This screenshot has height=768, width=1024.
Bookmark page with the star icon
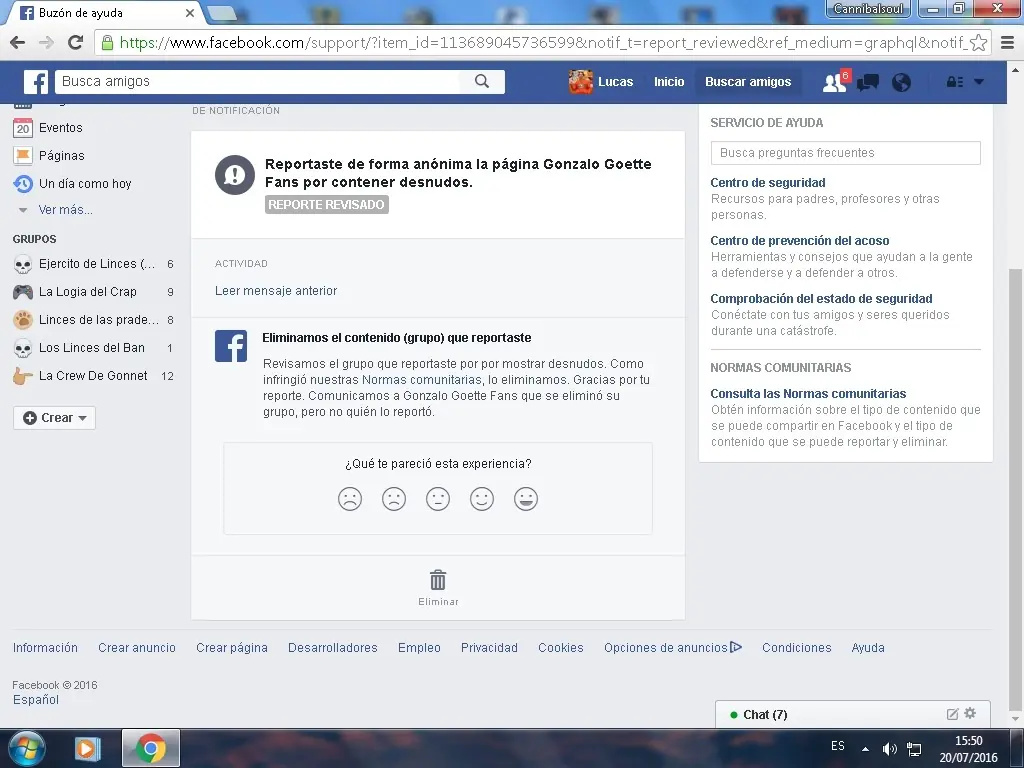(x=978, y=43)
